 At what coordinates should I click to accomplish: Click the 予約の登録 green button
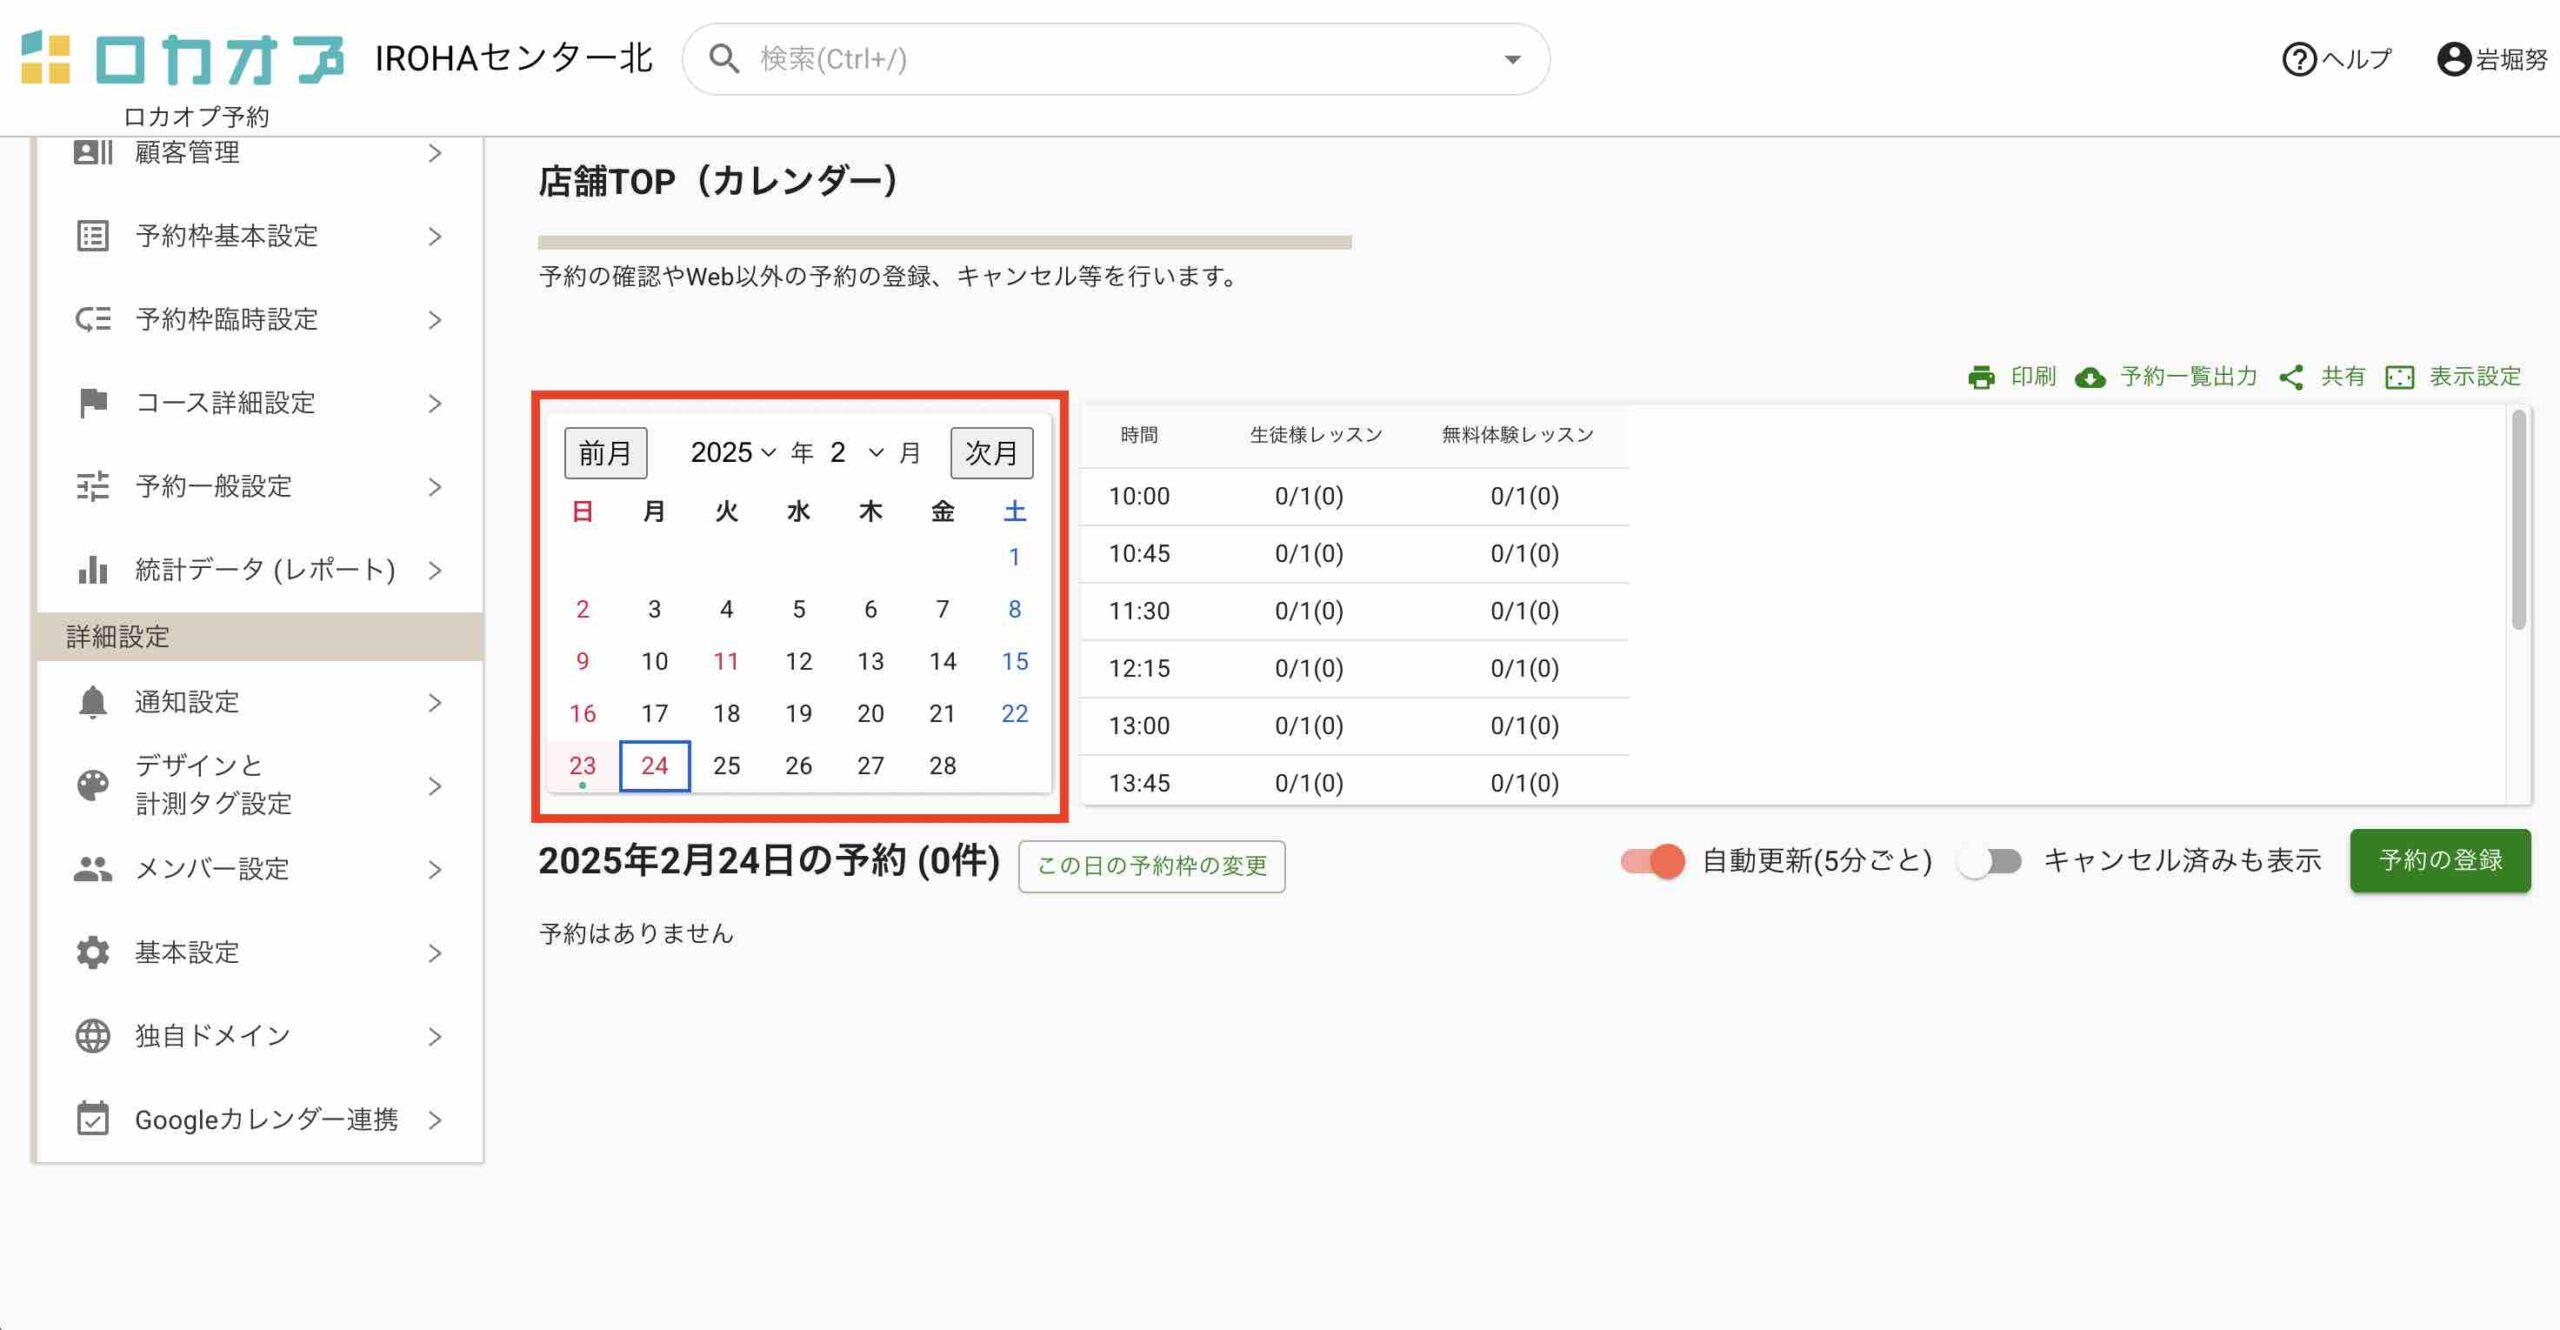tap(2439, 860)
